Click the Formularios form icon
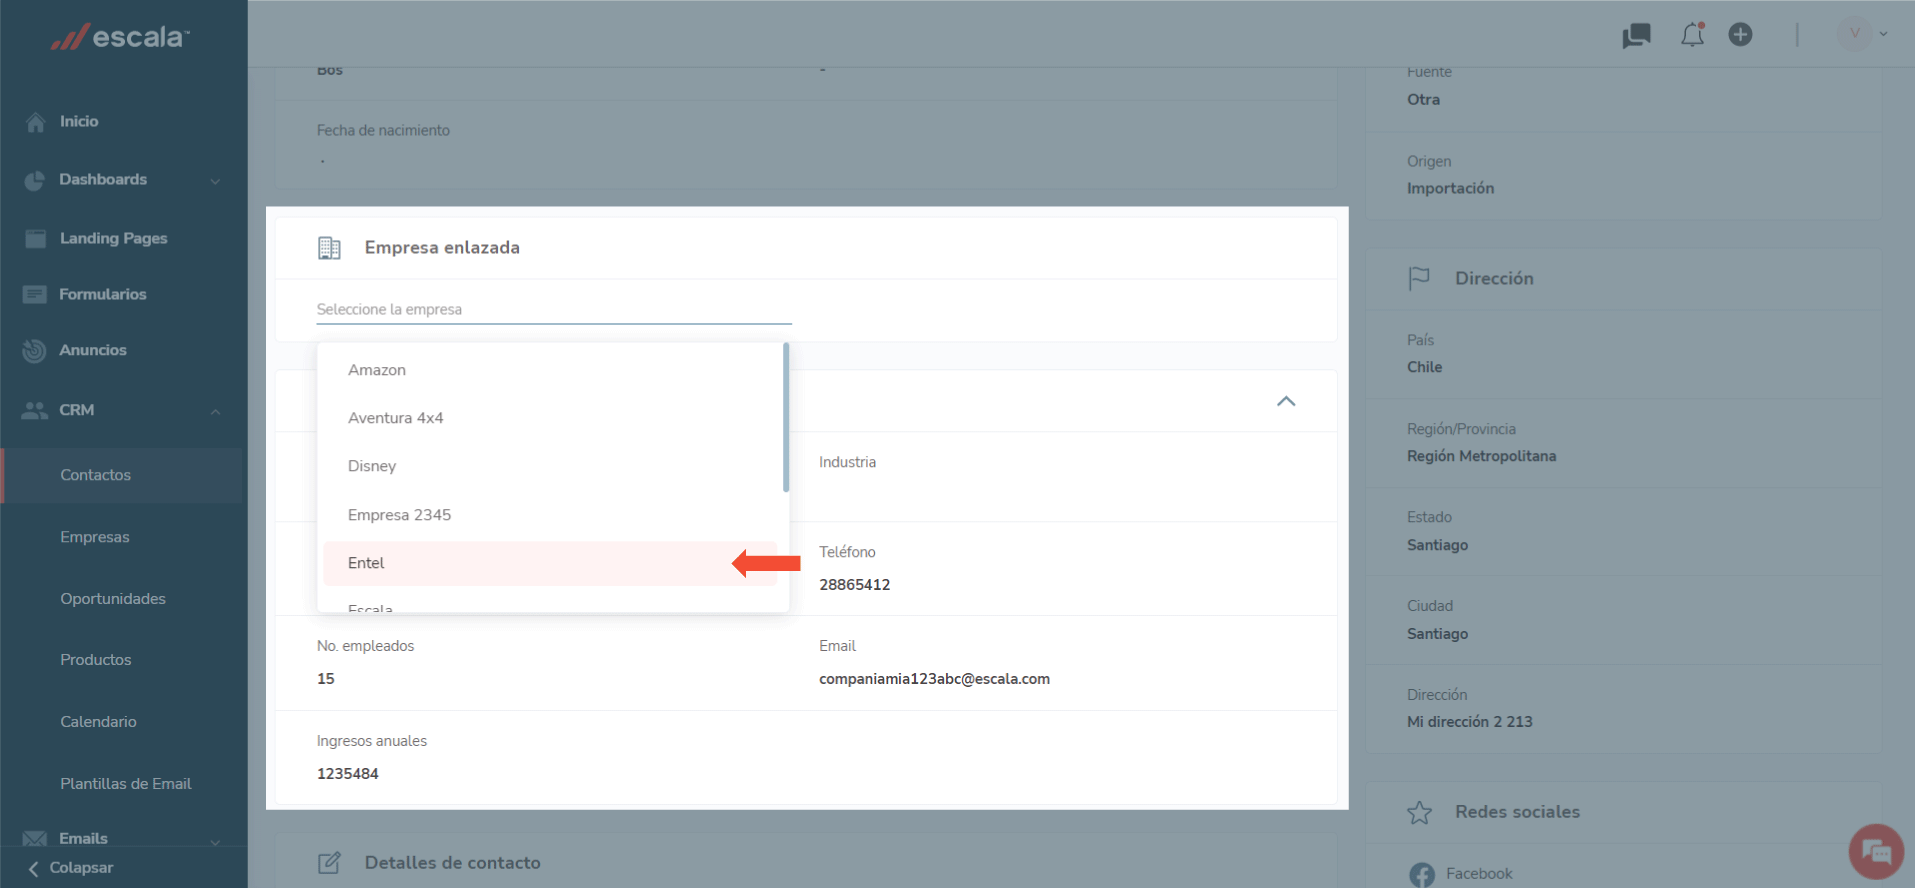The image size is (1915, 888). pos(35,294)
